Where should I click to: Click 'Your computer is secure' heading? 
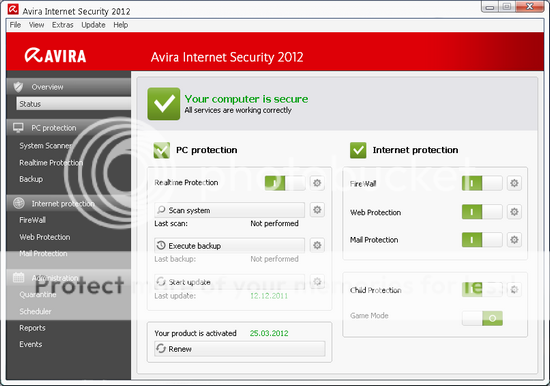pos(246,99)
